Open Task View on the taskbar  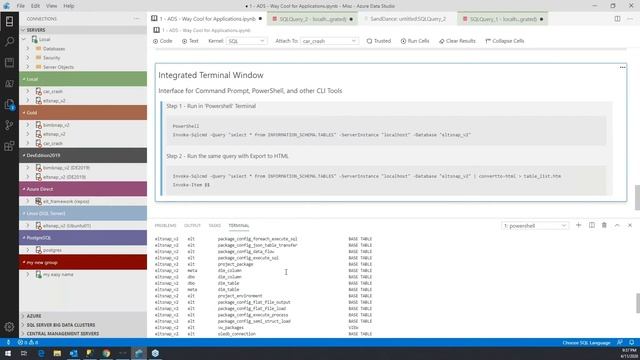pos(24,353)
